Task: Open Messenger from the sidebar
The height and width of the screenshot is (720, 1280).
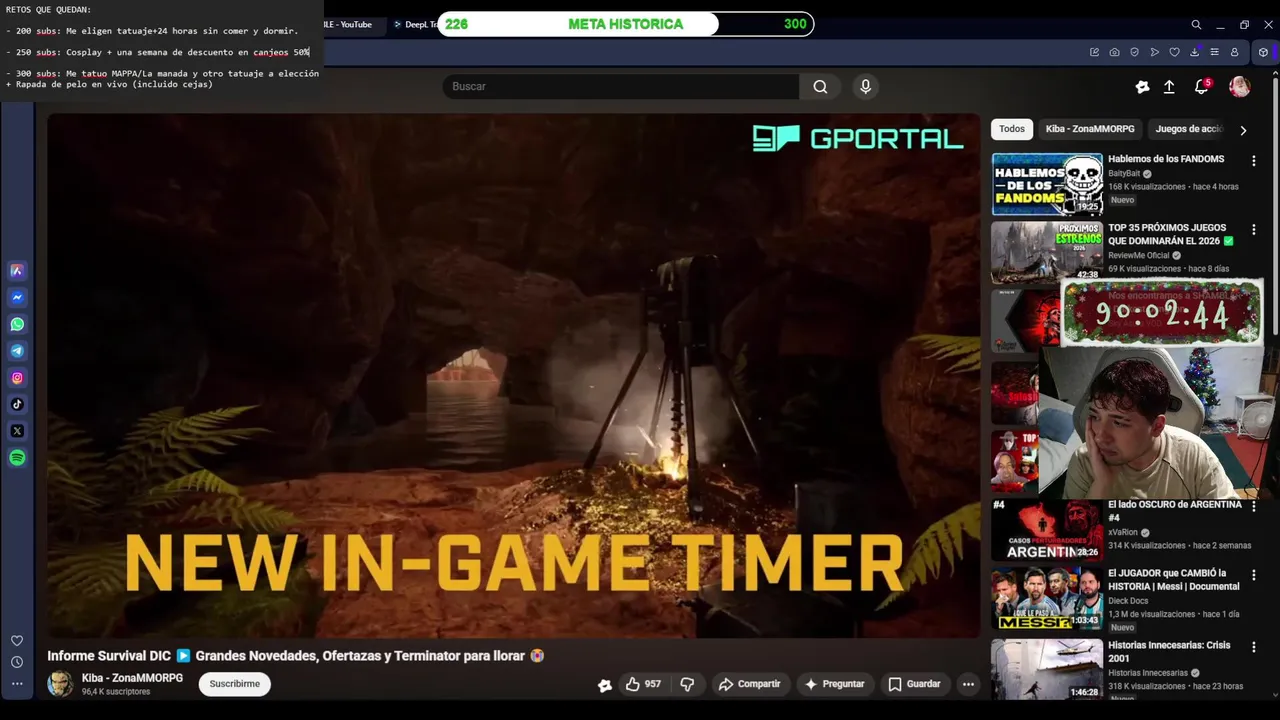Action: [17, 297]
